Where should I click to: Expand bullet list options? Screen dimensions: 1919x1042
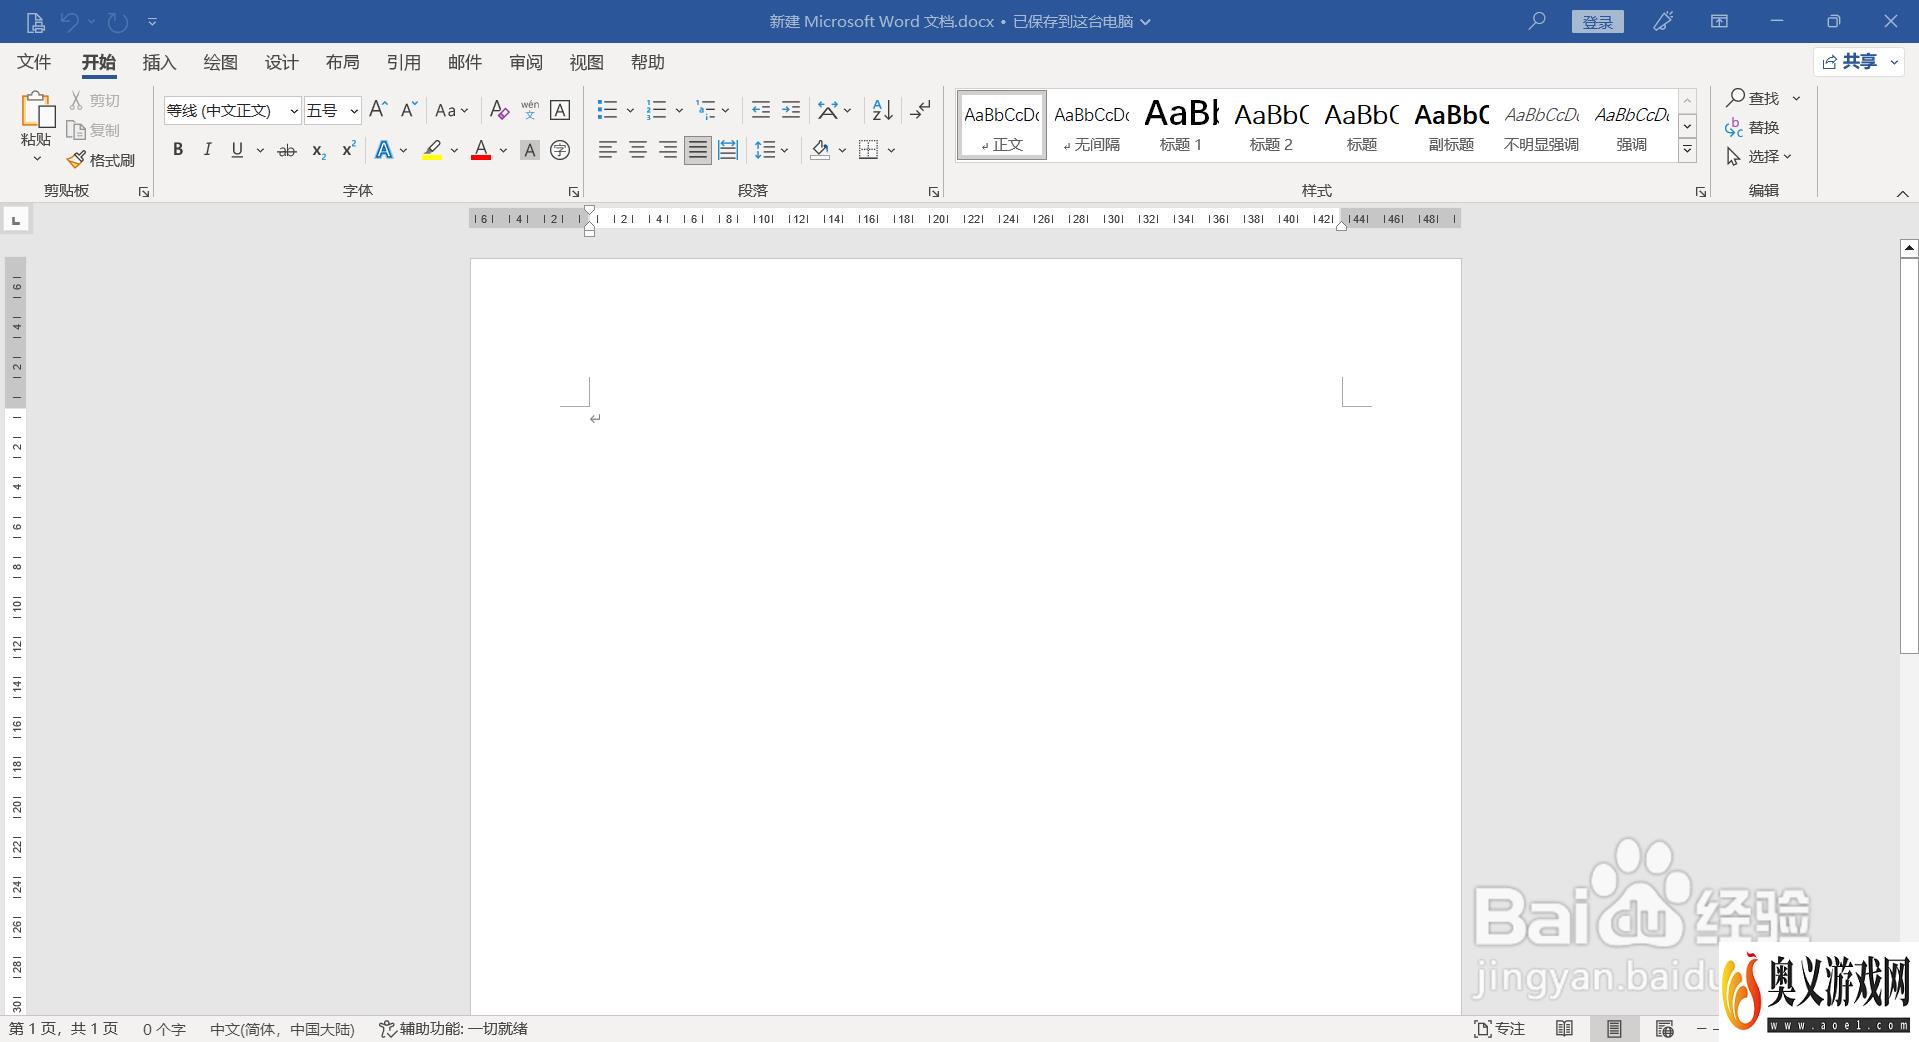point(630,110)
